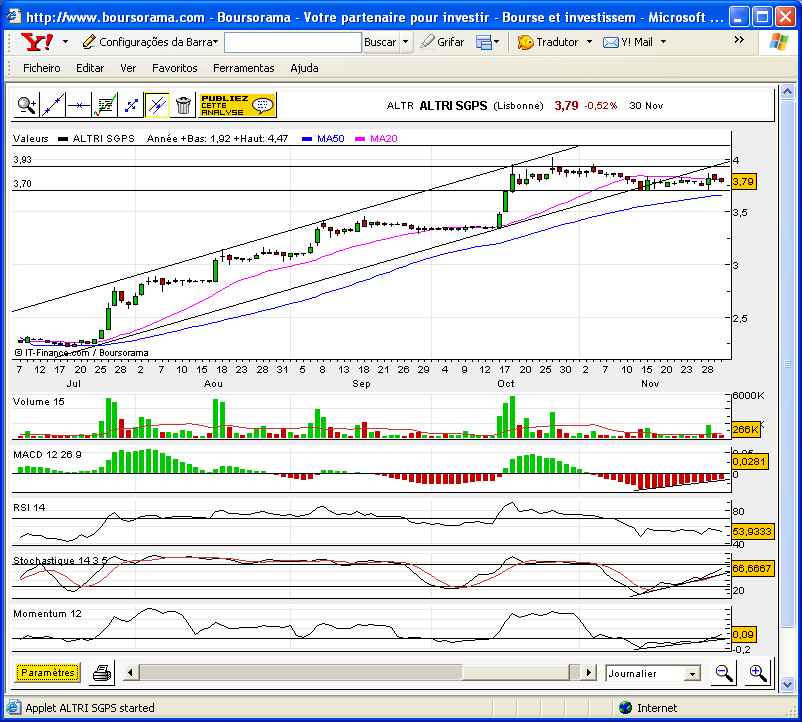This screenshot has height=722, width=802.
Task: Open Y! Mail envelope icon
Action: pos(611,42)
